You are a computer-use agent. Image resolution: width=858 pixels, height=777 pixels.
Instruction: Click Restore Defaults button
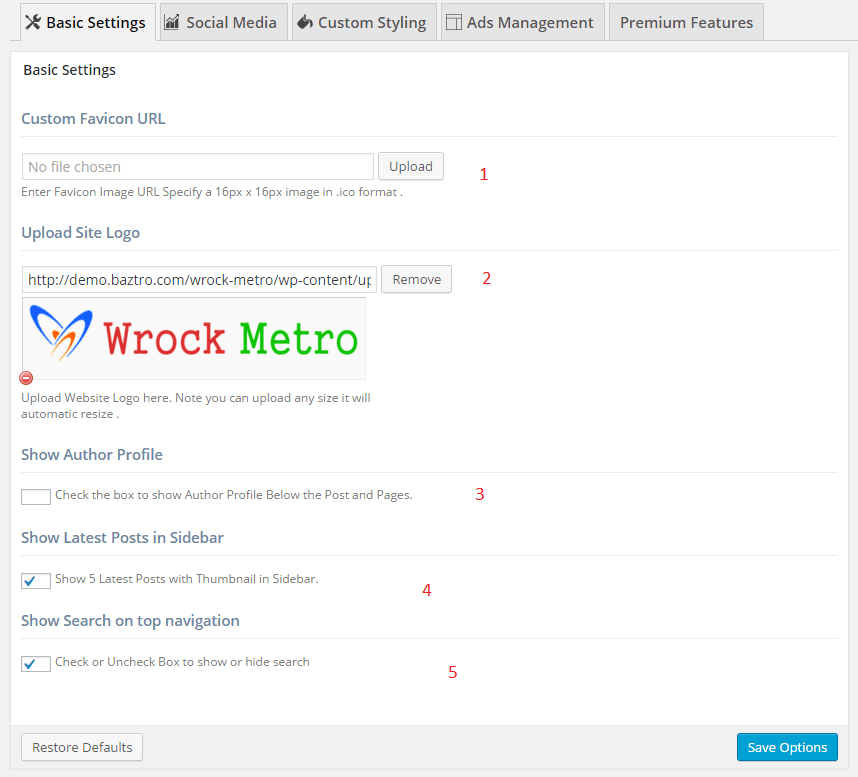pos(82,747)
